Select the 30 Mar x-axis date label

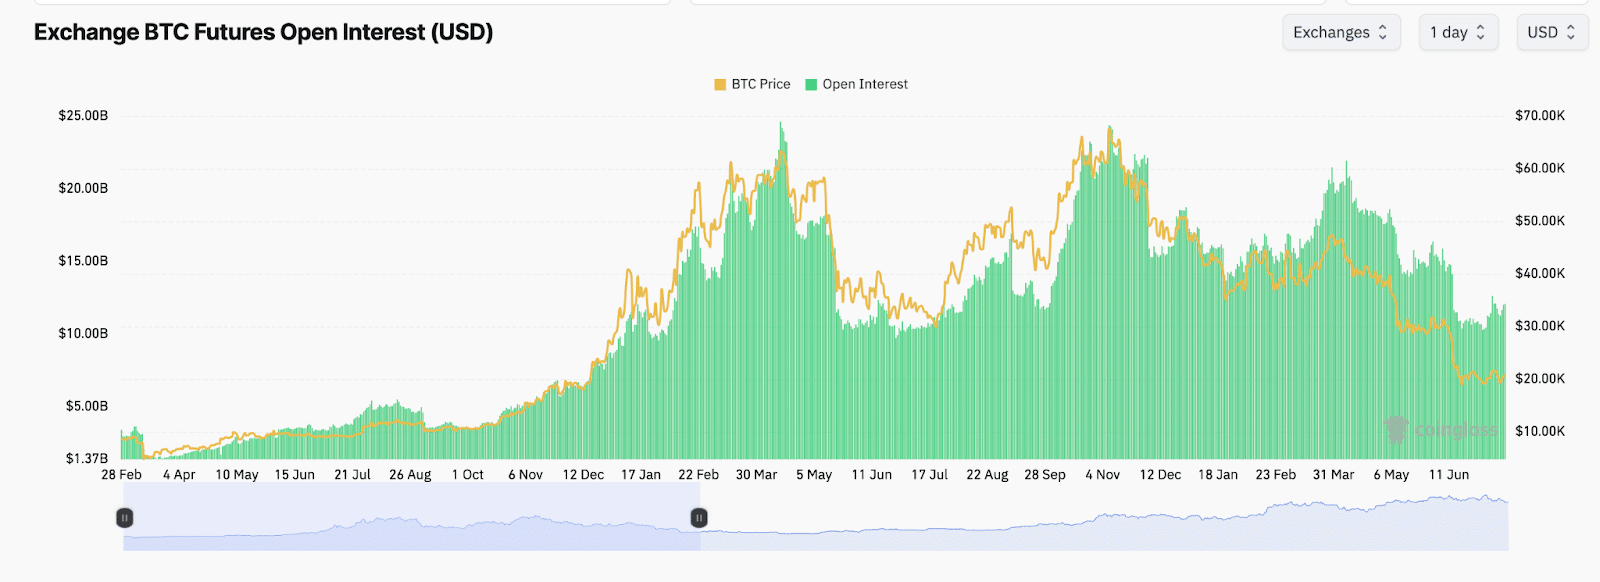pyautogui.click(x=756, y=475)
